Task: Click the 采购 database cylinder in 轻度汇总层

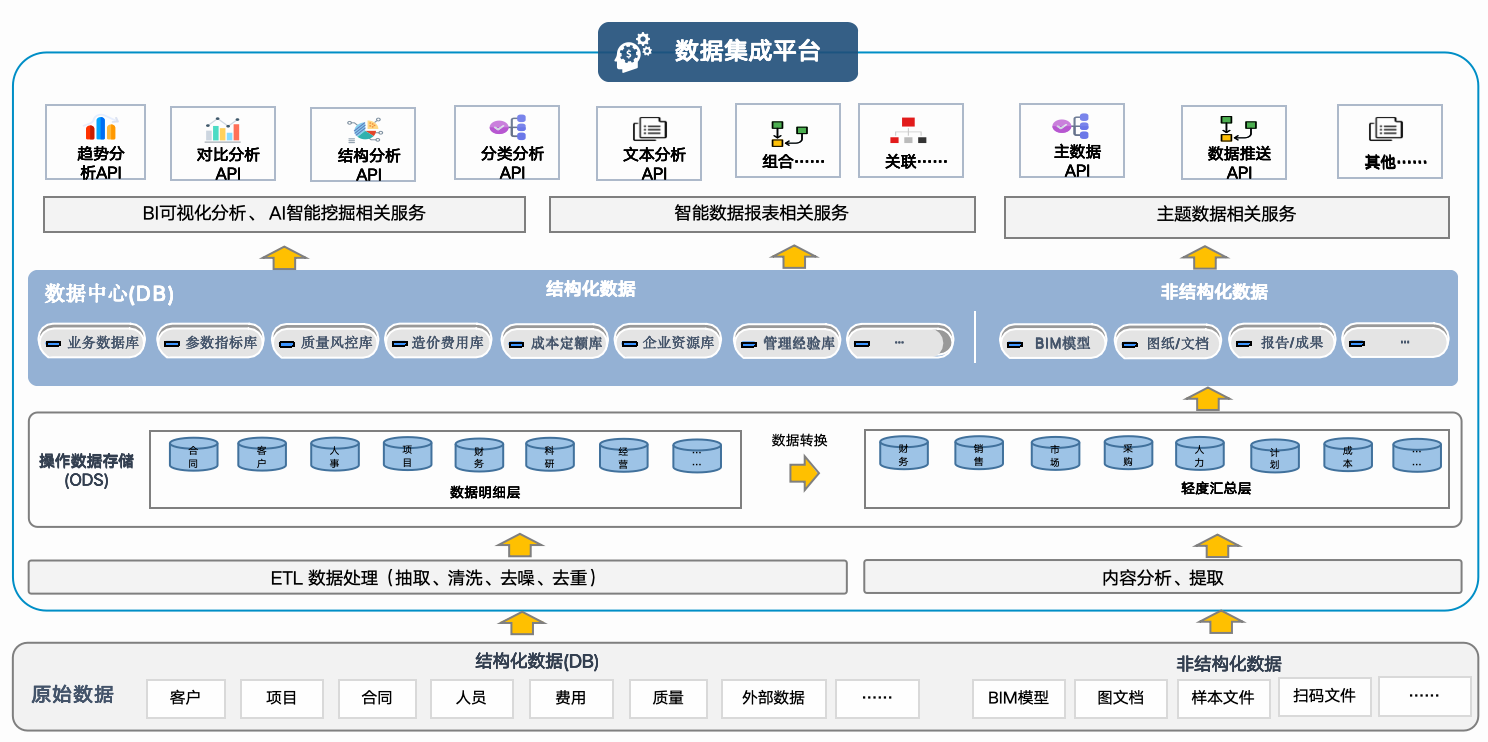Action: click(1128, 453)
